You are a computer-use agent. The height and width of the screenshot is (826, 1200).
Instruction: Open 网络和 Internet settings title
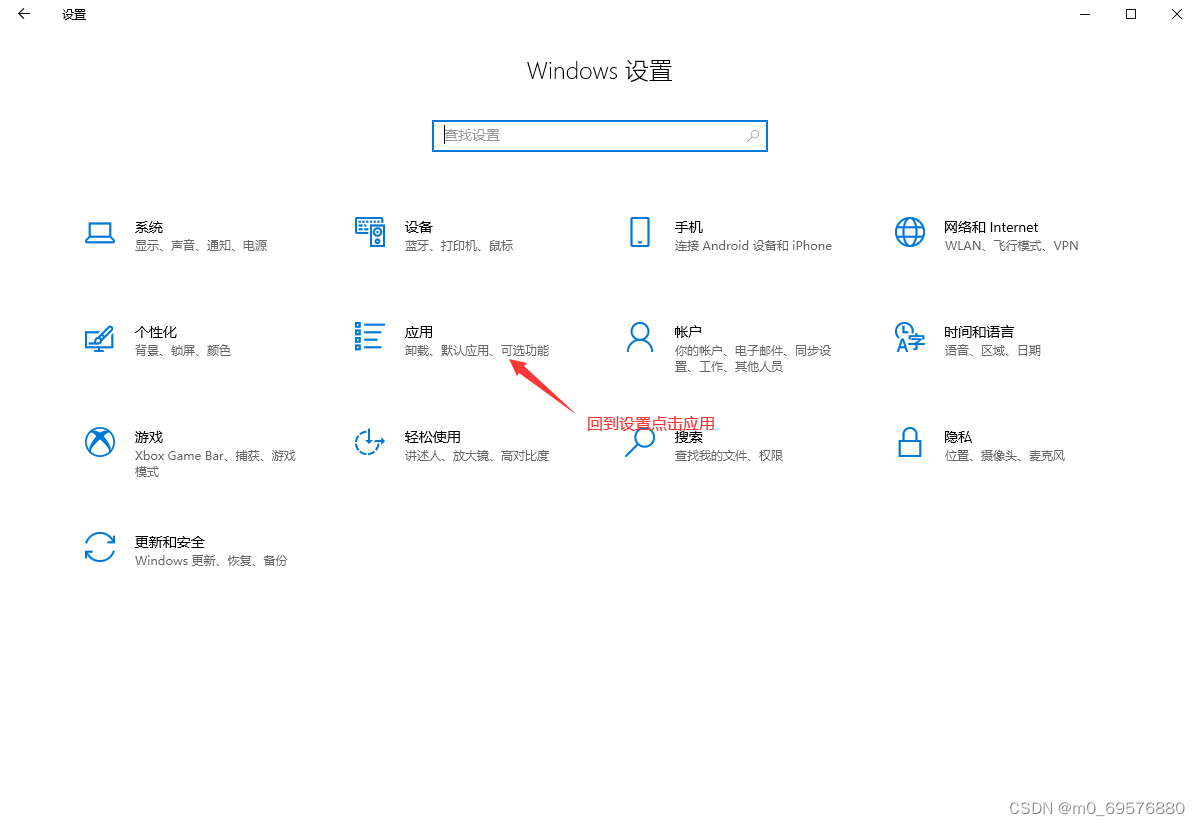[x=991, y=227]
